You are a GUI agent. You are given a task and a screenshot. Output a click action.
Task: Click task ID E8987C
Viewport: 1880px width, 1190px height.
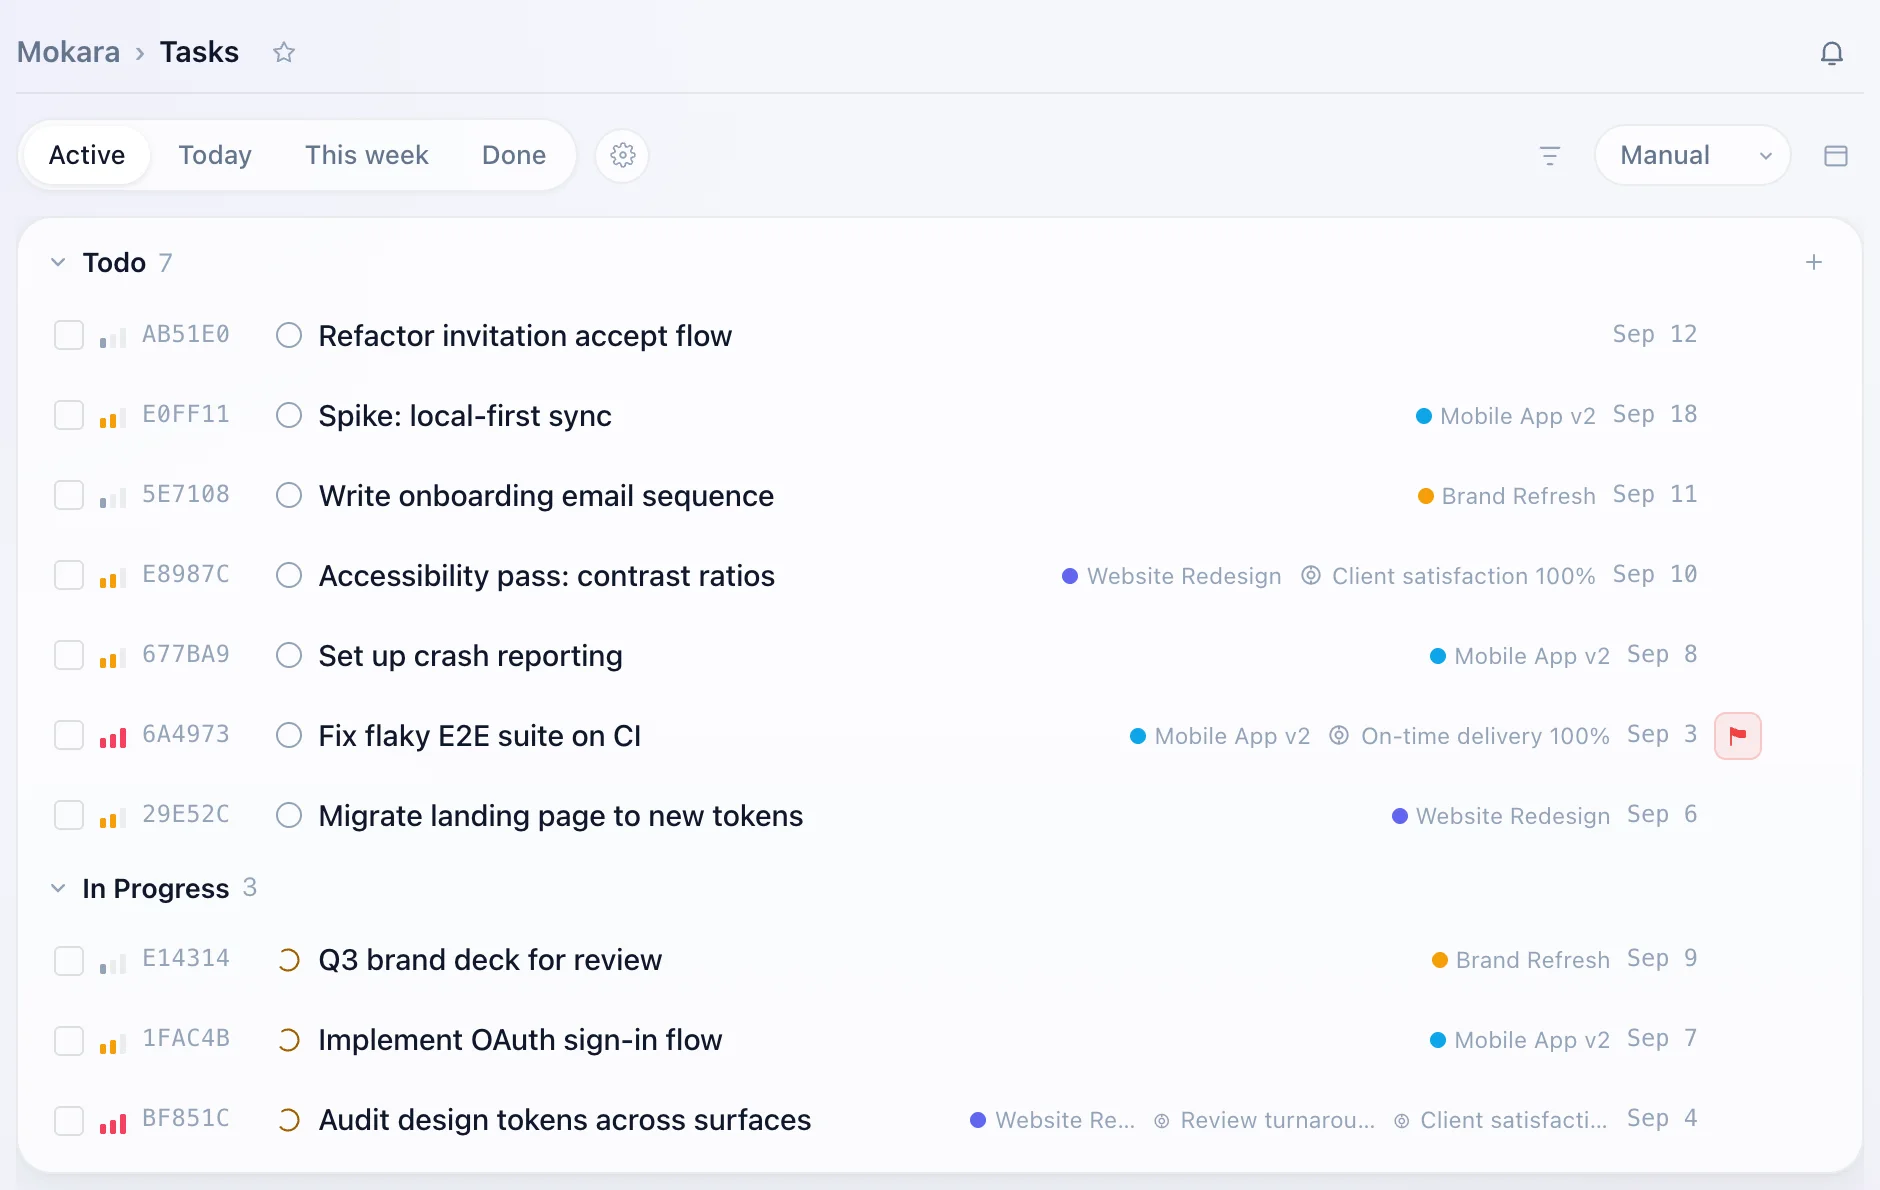186,574
